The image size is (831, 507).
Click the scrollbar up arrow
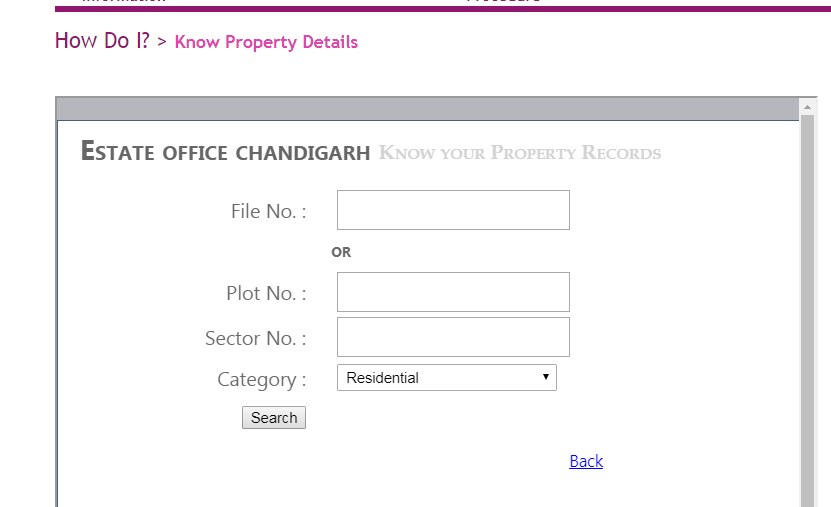[808, 106]
